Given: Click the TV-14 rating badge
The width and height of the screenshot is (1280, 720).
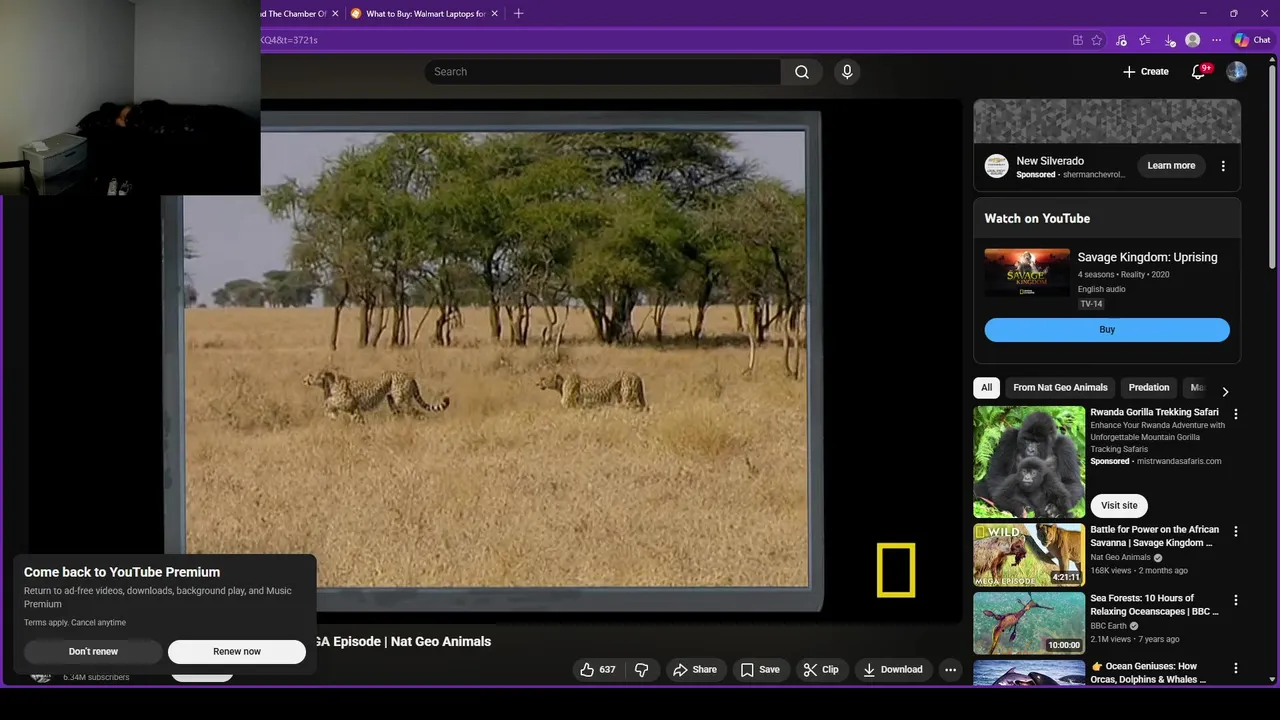Looking at the screenshot, I should pyautogui.click(x=1091, y=304).
